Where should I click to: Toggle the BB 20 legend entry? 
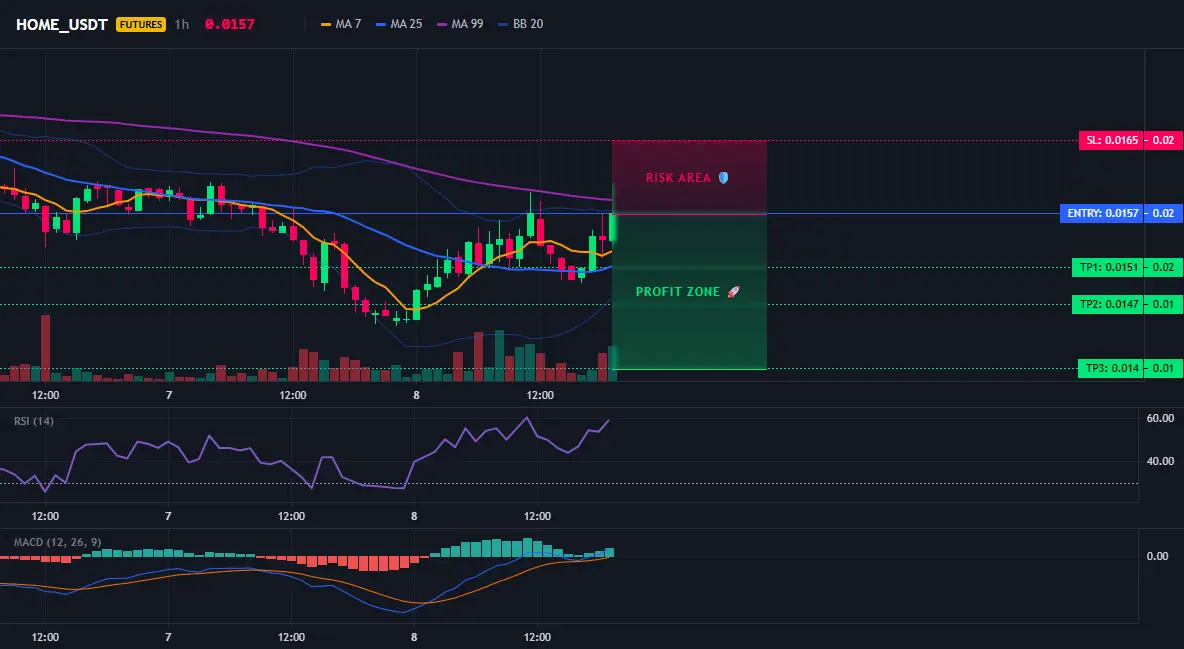pos(520,24)
